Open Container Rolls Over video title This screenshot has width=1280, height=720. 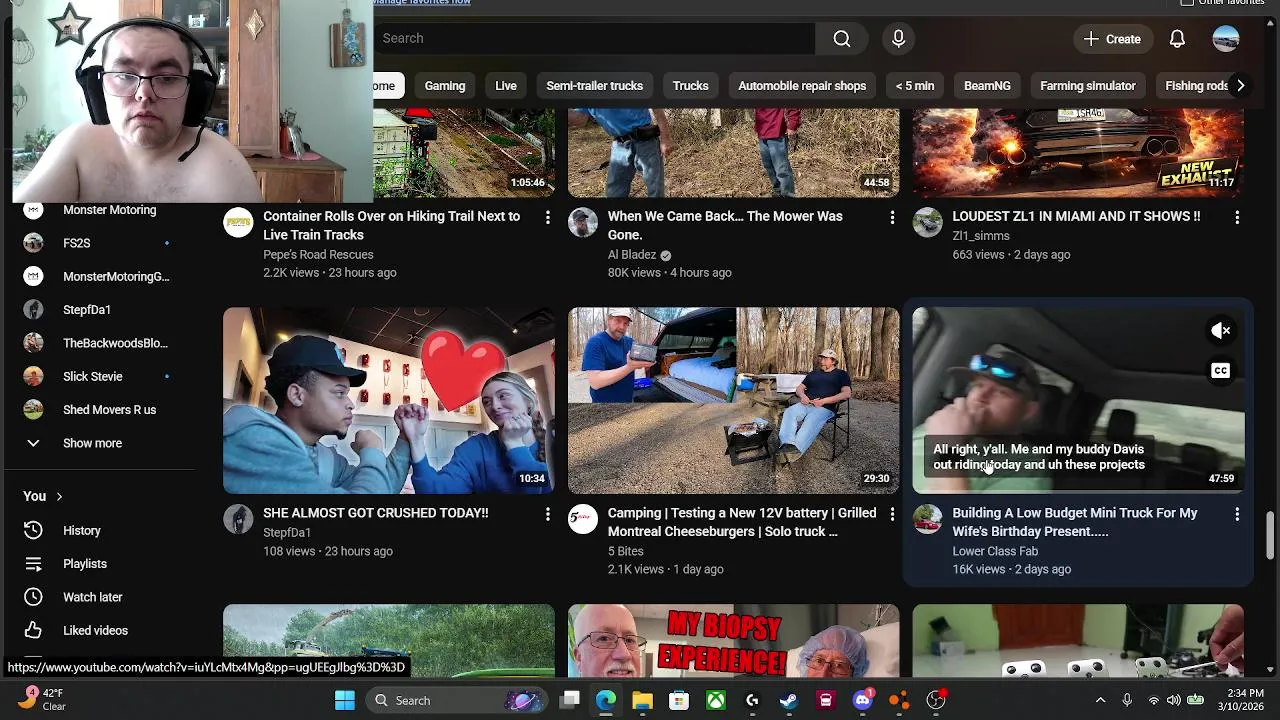[392, 226]
